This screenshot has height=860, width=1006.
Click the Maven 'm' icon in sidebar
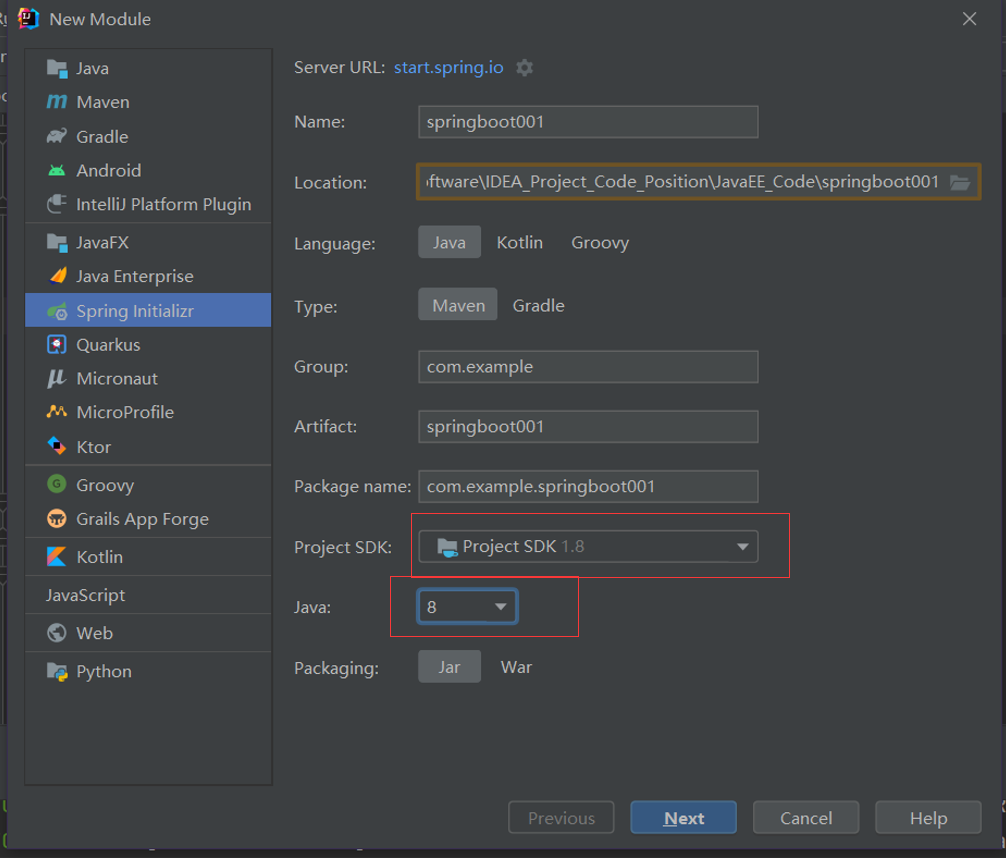point(57,102)
